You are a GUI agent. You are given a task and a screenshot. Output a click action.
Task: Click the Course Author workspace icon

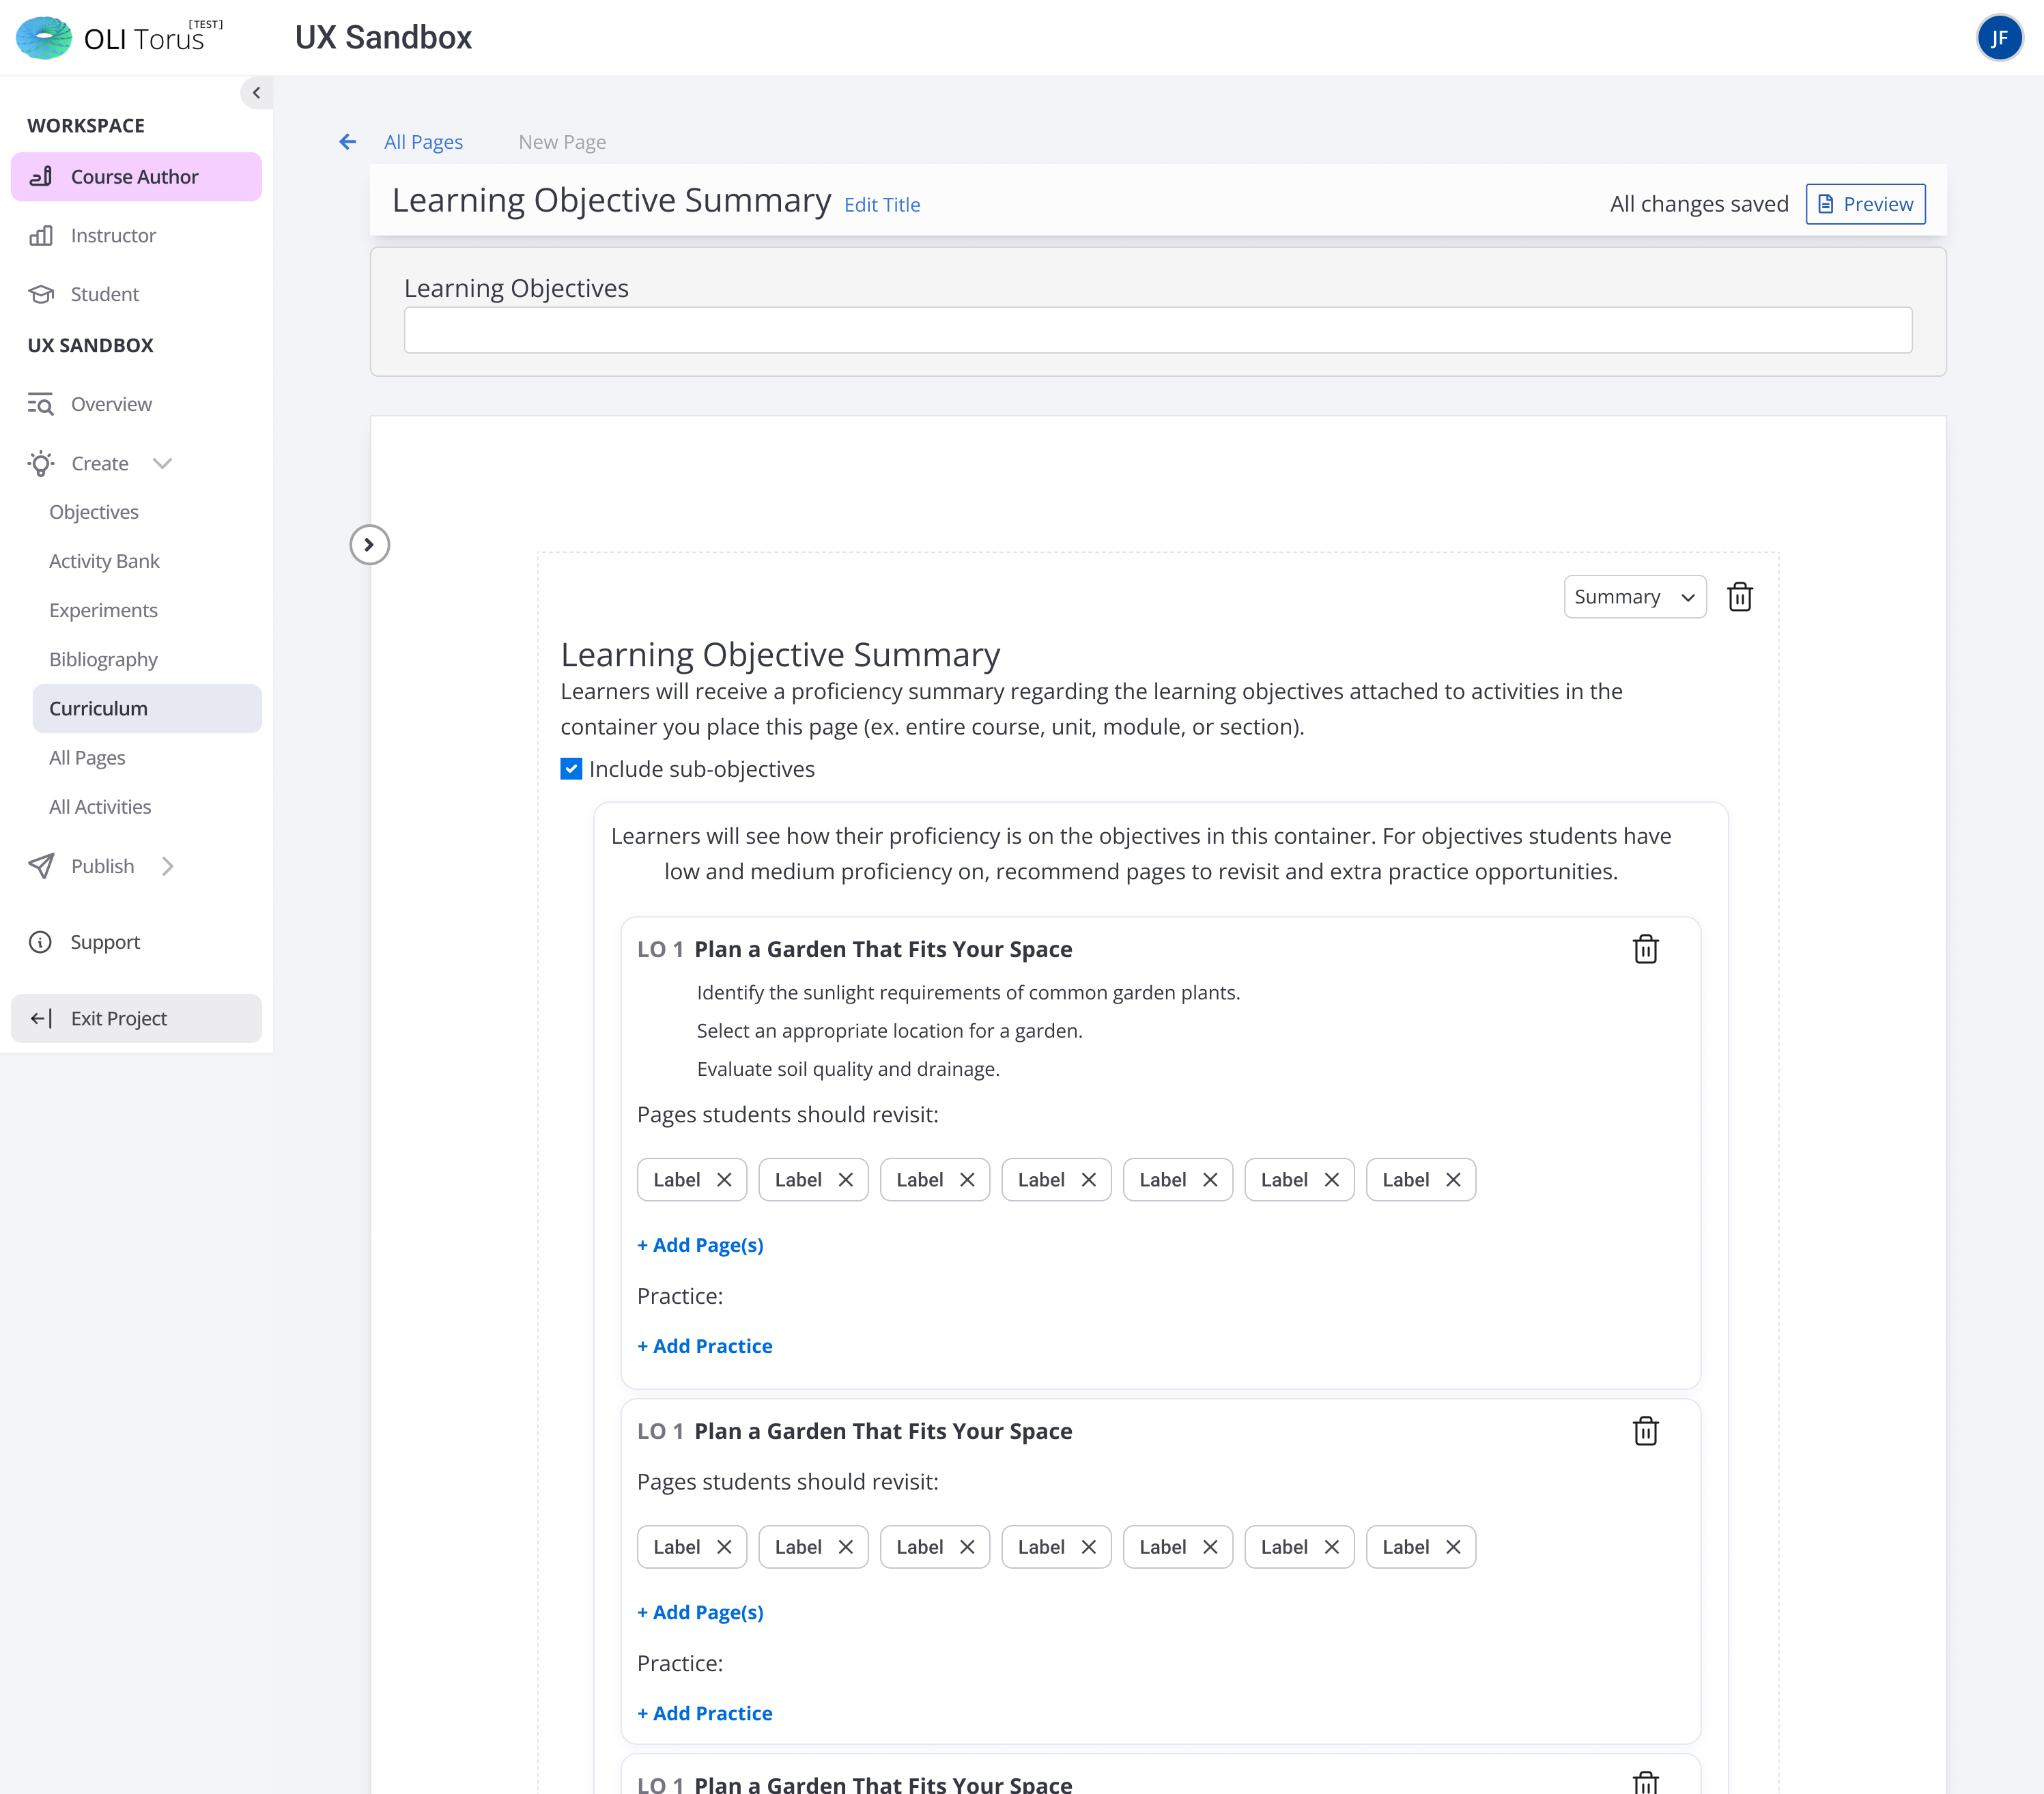pos(41,177)
